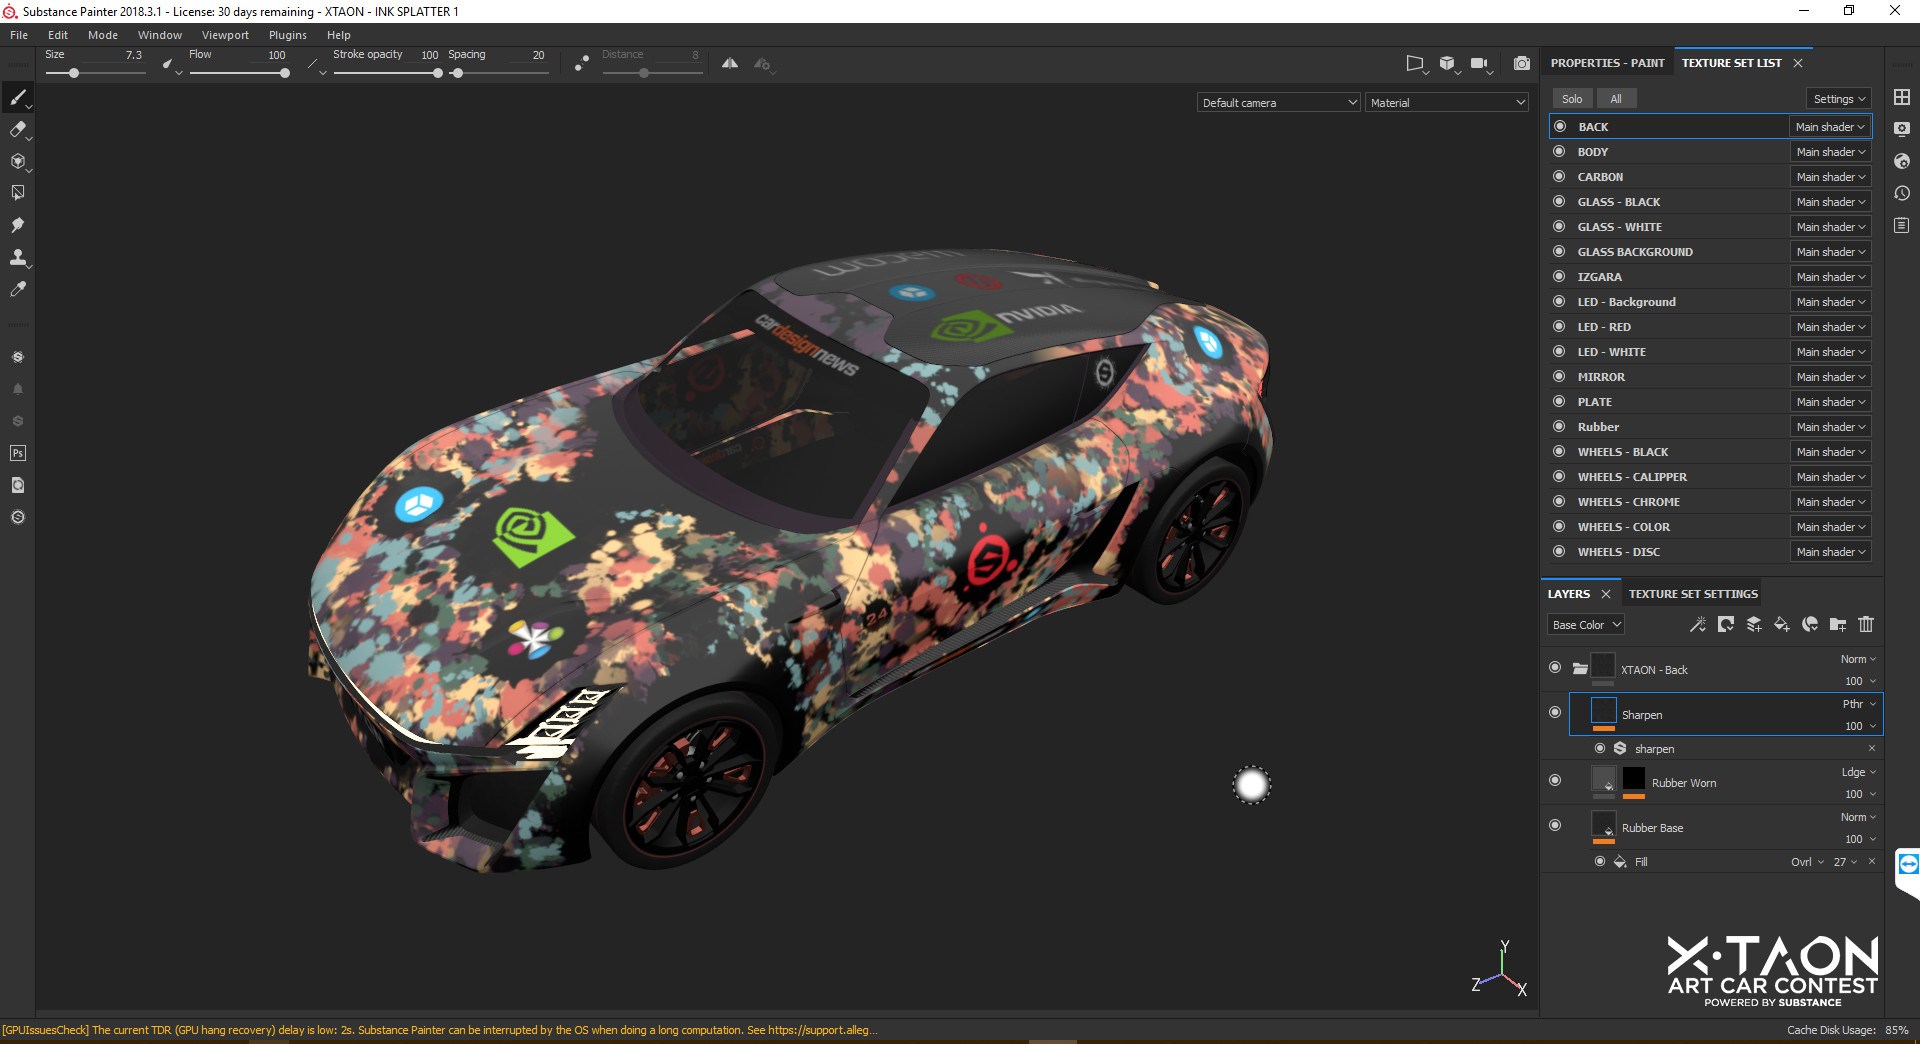Hide the sharpen filter effect

pyautogui.click(x=1600, y=748)
